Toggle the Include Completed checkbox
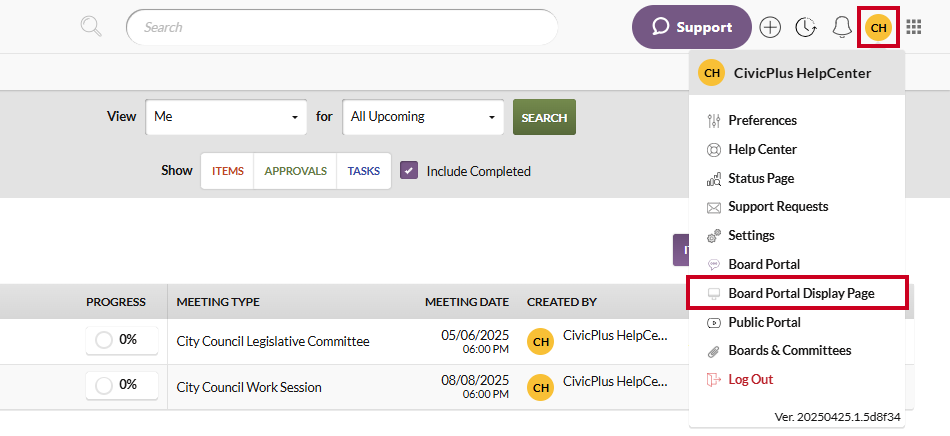The width and height of the screenshot is (950, 436). (409, 171)
